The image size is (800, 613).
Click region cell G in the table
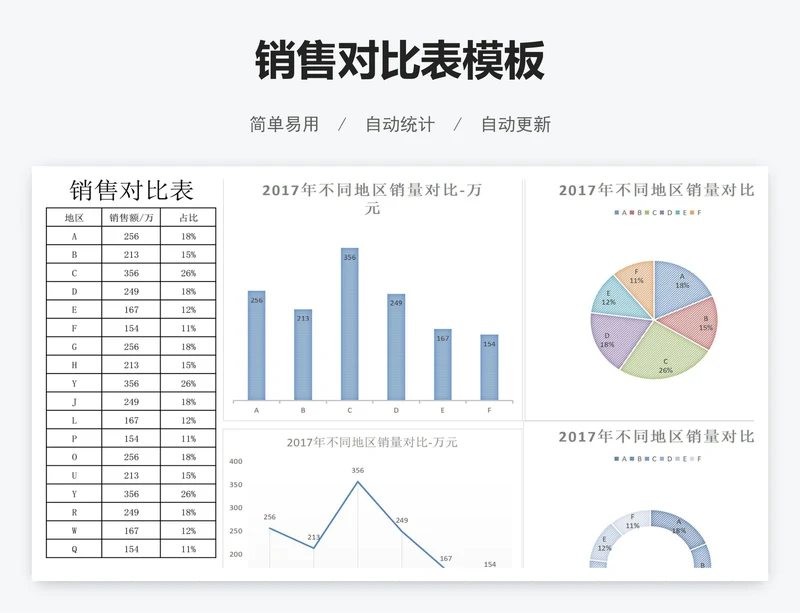click(x=74, y=347)
